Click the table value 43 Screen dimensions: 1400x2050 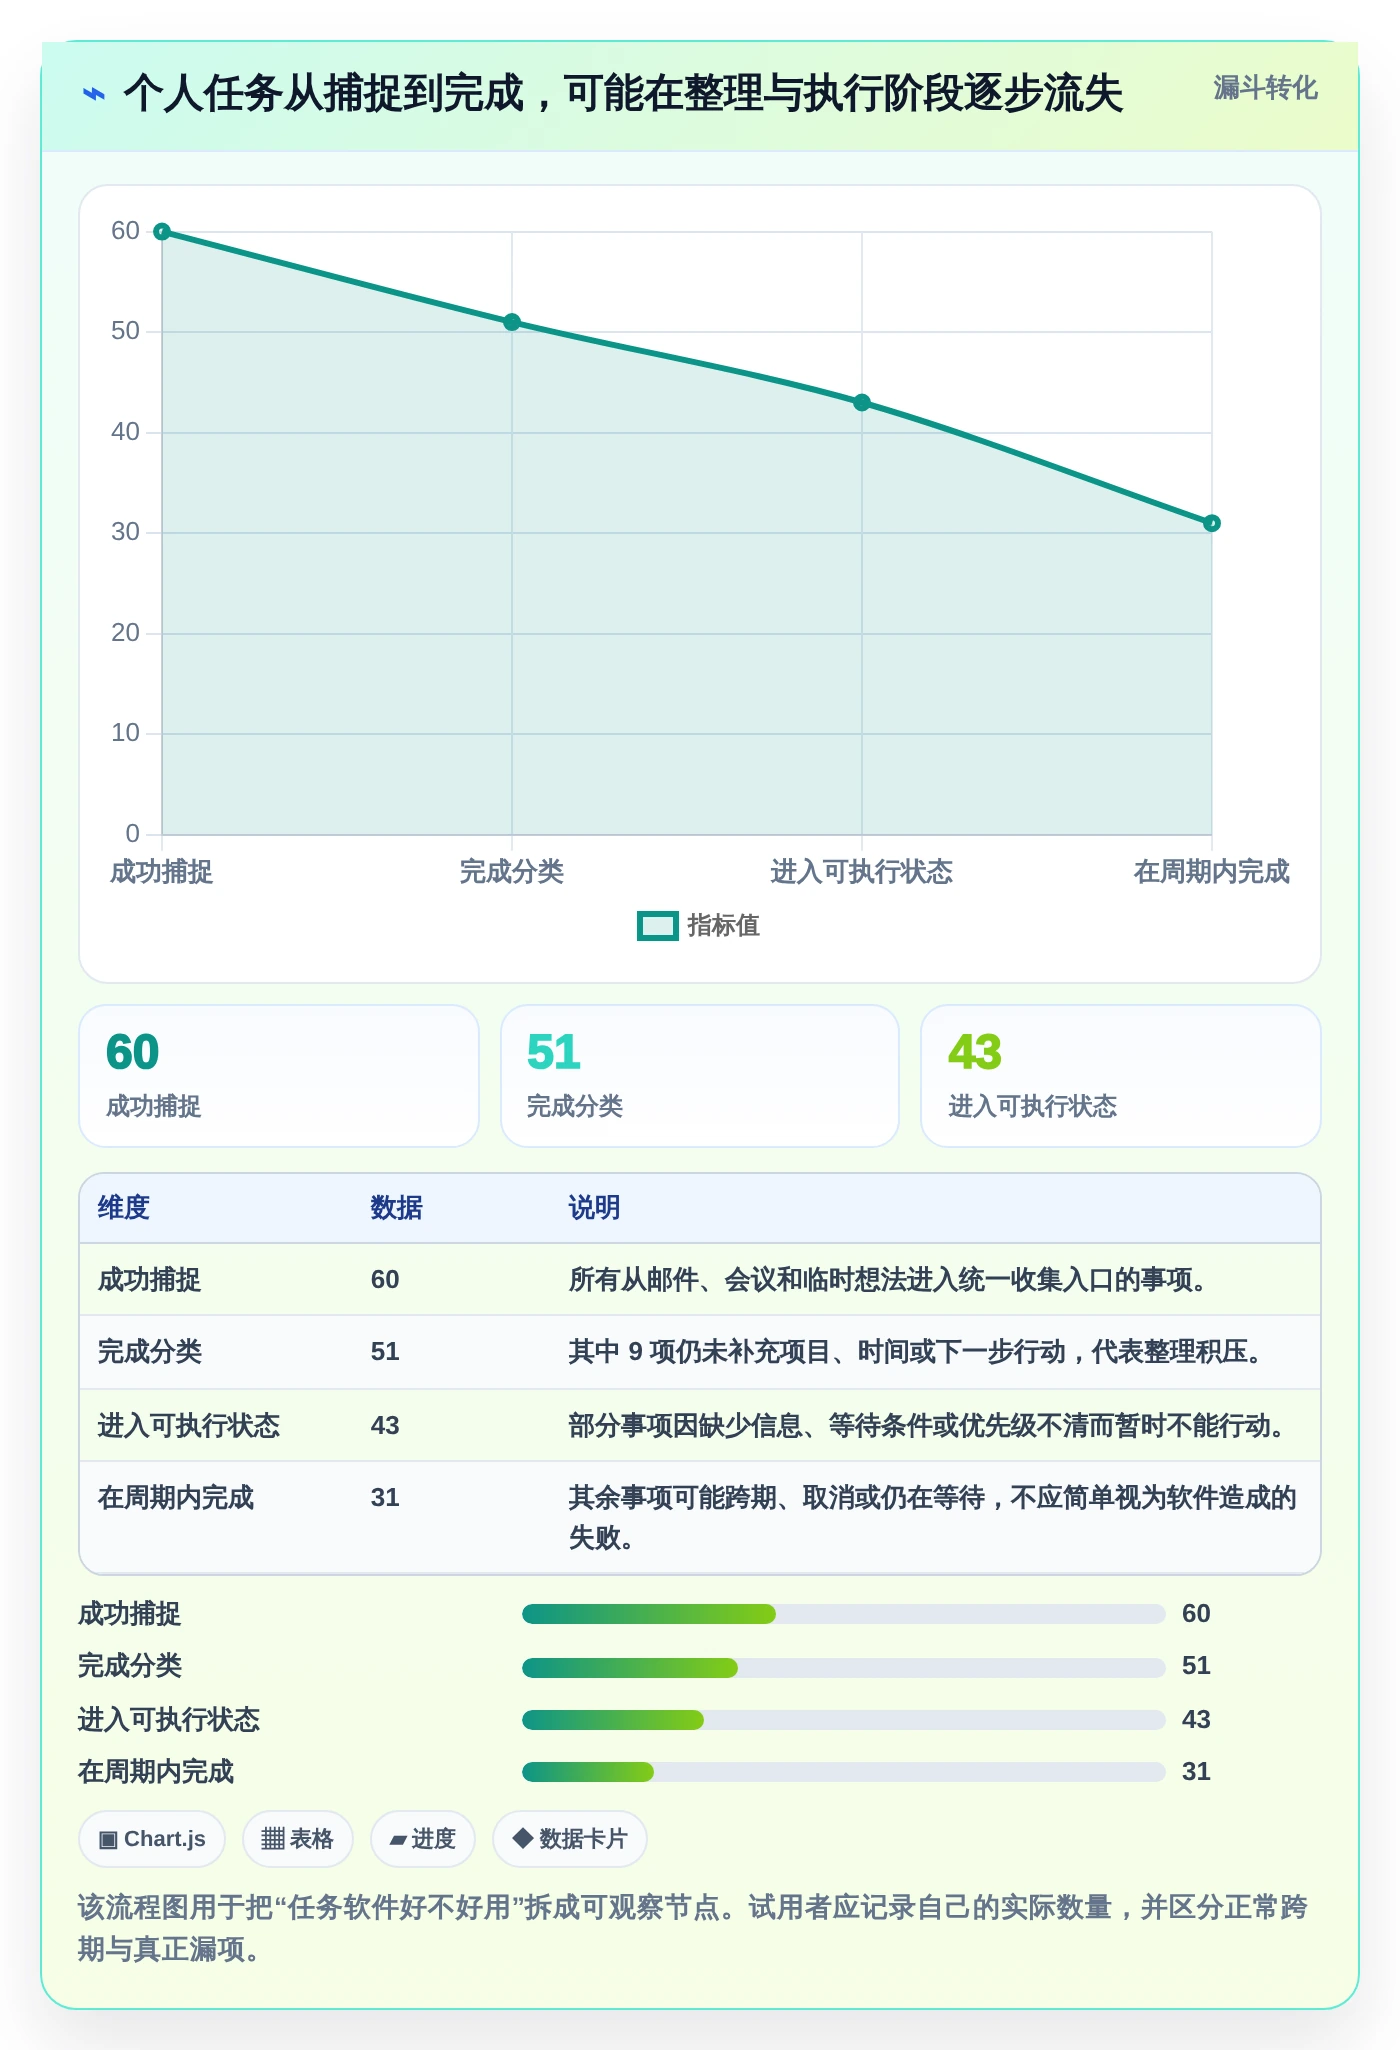(x=385, y=1426)
